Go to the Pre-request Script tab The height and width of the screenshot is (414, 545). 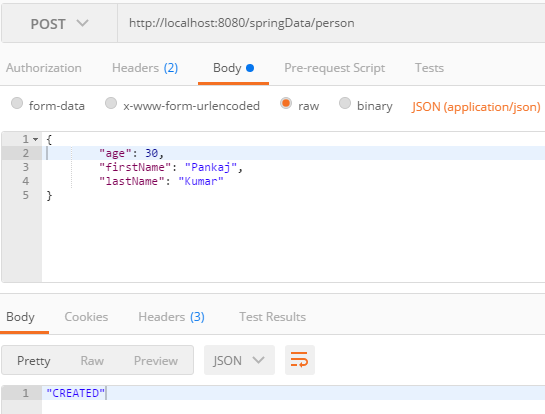click(335, 68)
